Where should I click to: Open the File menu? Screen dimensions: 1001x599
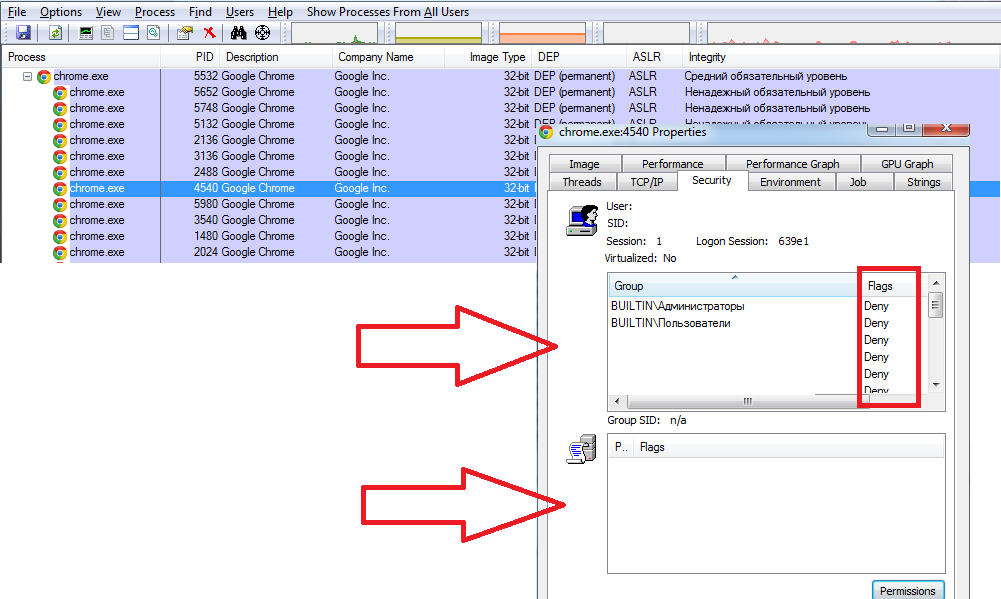pos(17,11)
